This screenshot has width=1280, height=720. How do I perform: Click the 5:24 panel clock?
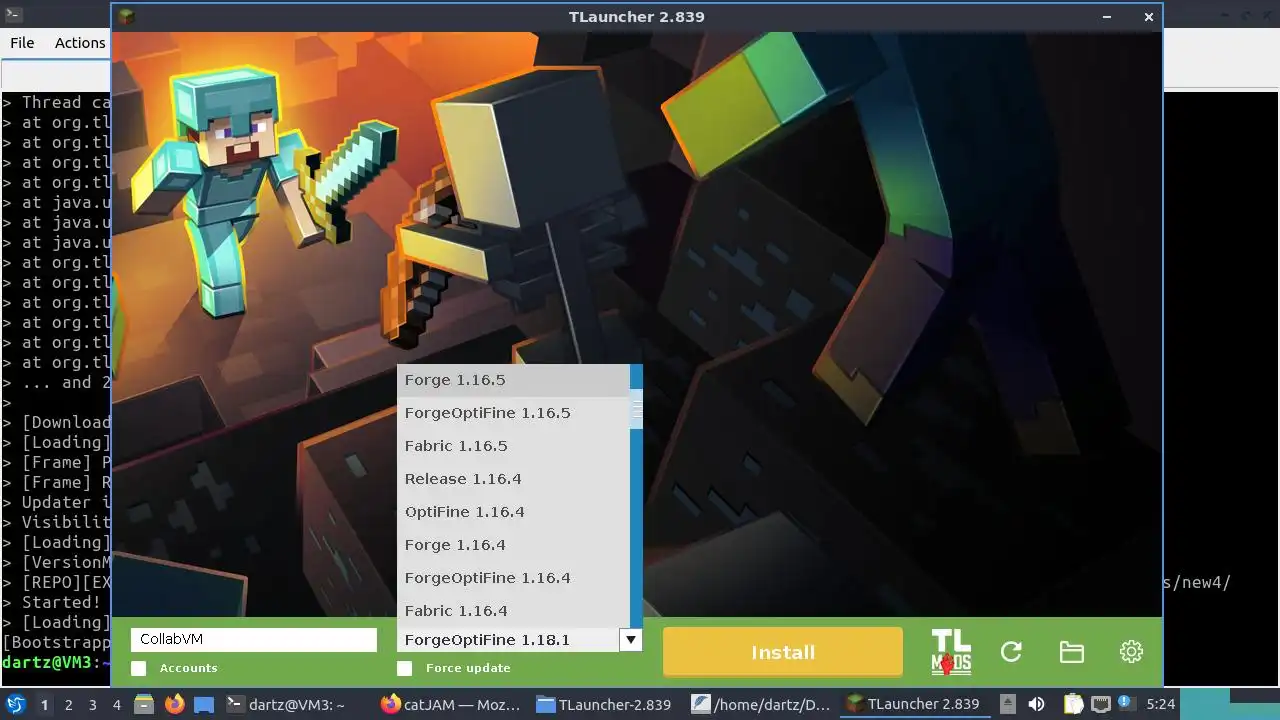(x=1161, y=704)
